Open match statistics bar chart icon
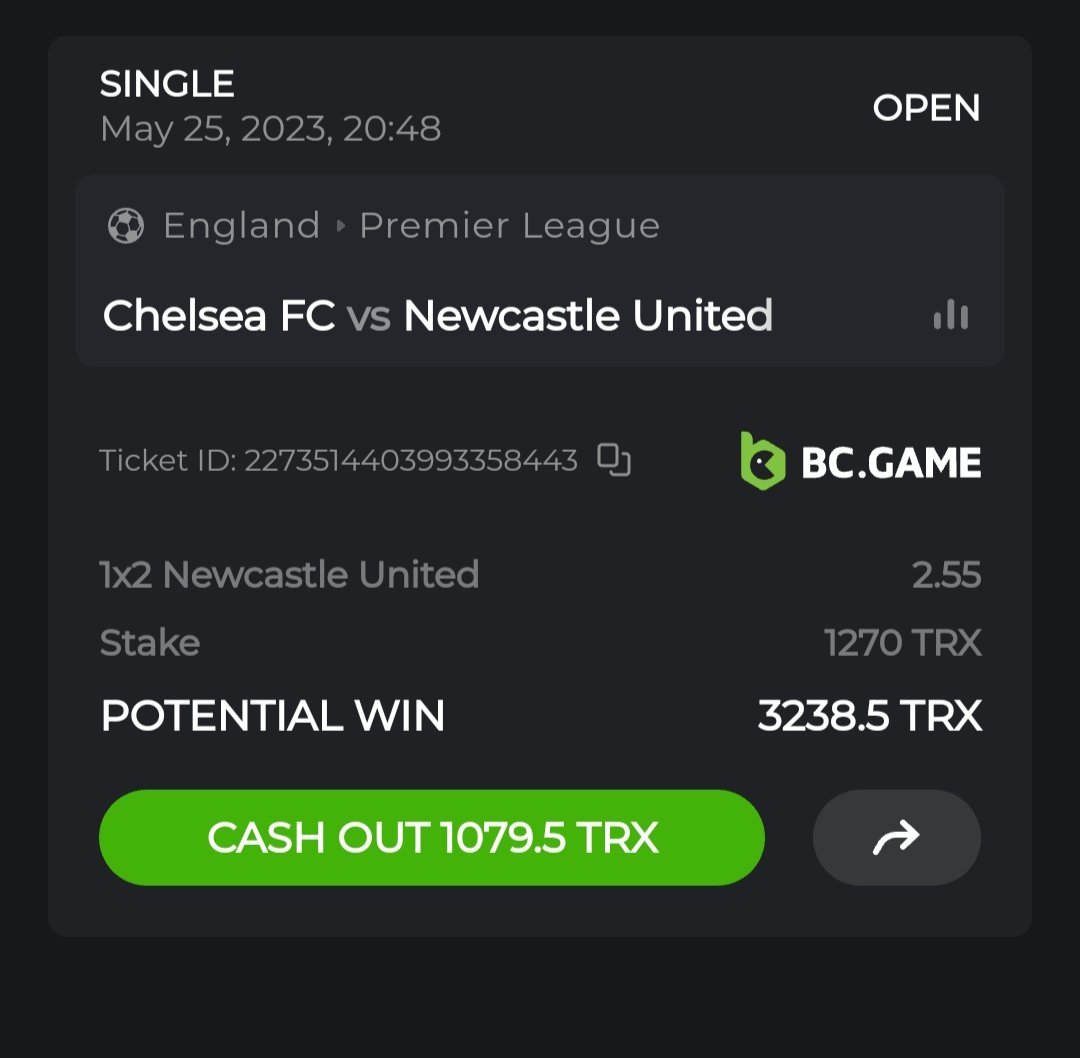Viewport: 1080px width, 1058px height. tap(950, 316)
